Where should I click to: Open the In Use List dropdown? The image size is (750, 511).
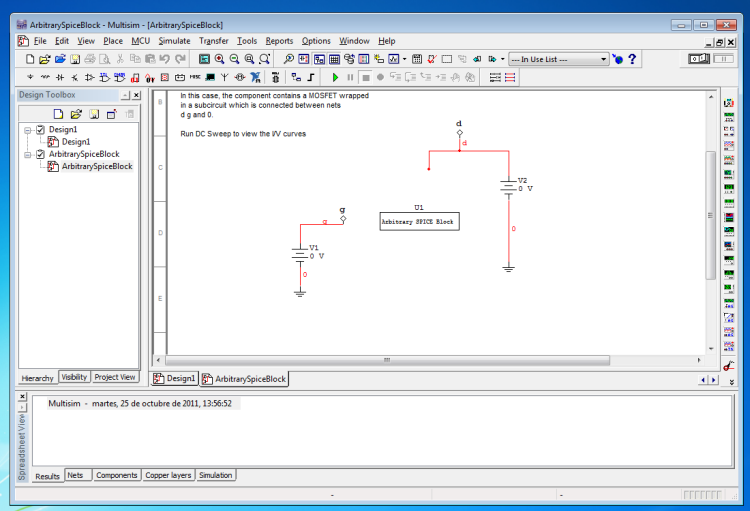click(603, 60)
